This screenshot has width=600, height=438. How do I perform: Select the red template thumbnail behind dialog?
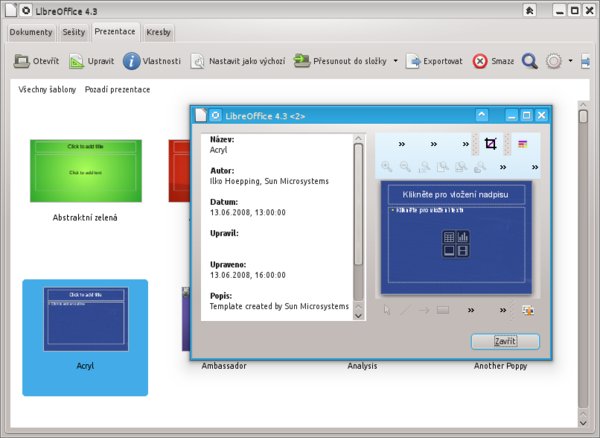179,171
